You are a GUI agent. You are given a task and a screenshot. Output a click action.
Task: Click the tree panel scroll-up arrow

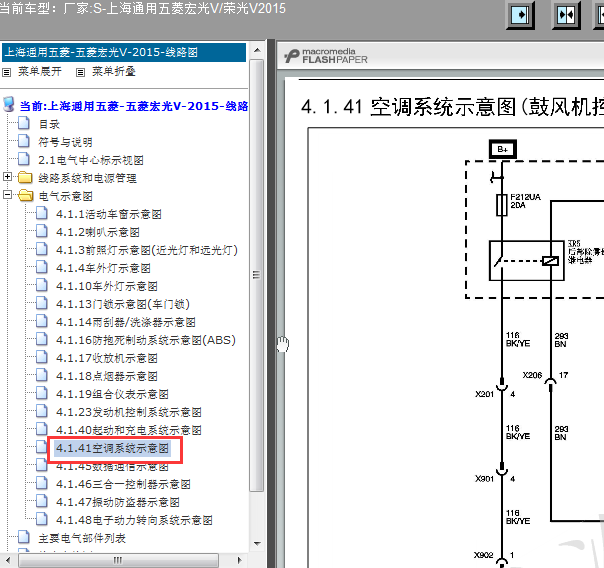pos(257,50)
